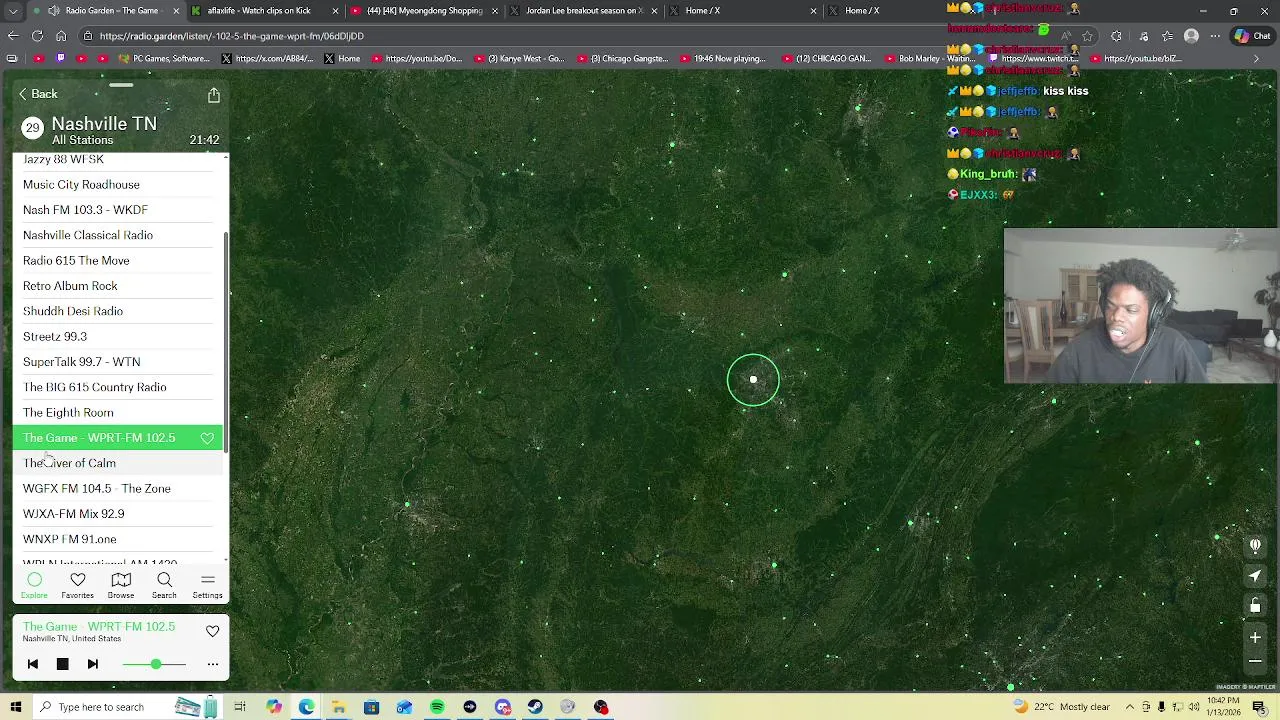This screenshot has height=720, width=1280.
Task: Open Windows Start menu
Action: (x=15, y=707)
